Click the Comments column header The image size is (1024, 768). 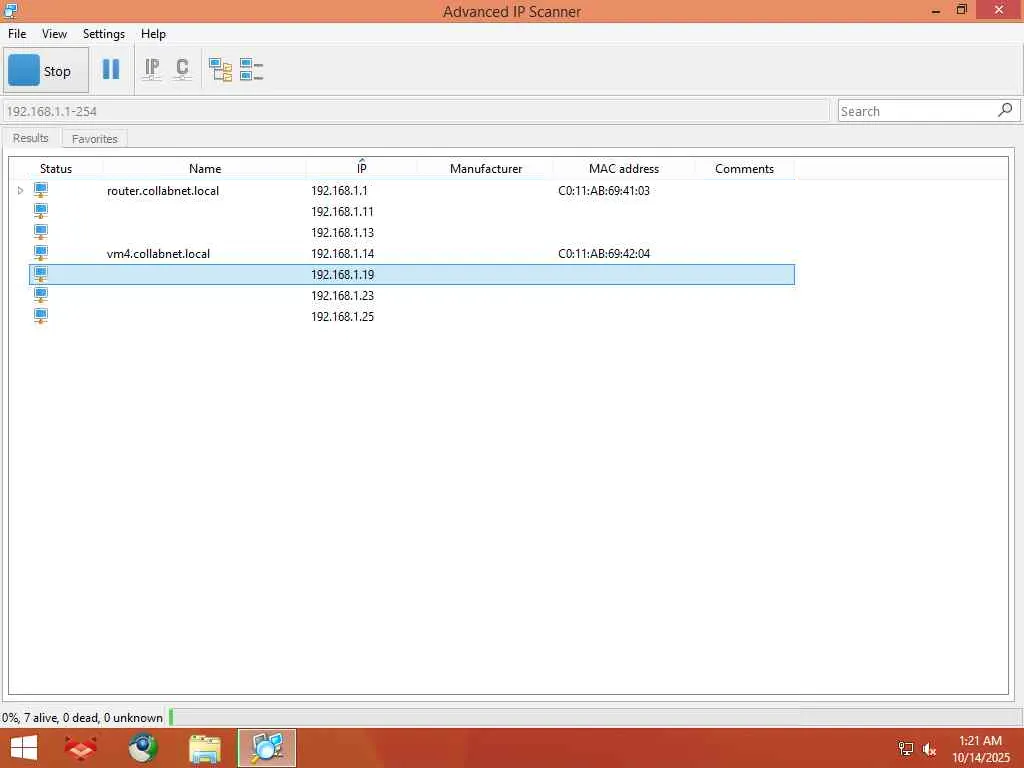coord(744,168)
